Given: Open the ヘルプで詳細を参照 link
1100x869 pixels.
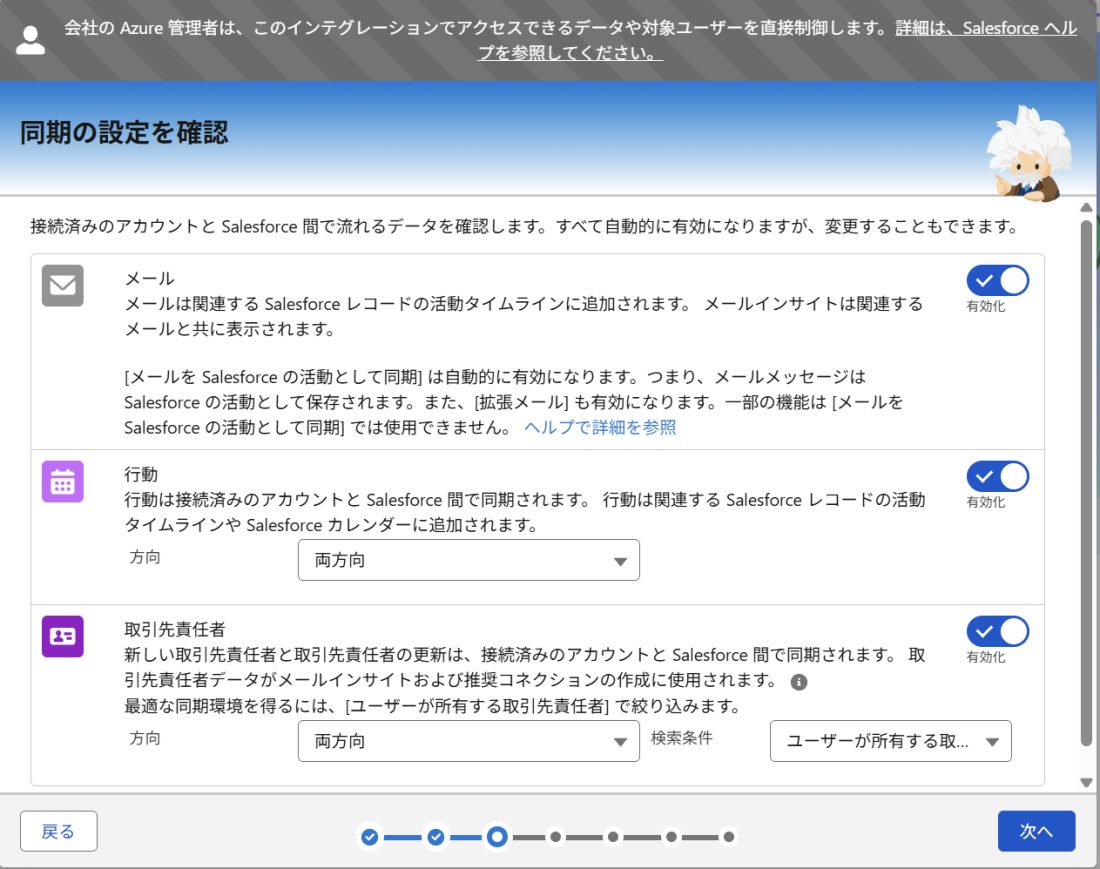Looking at the screenshot, I should pos(600,427).
